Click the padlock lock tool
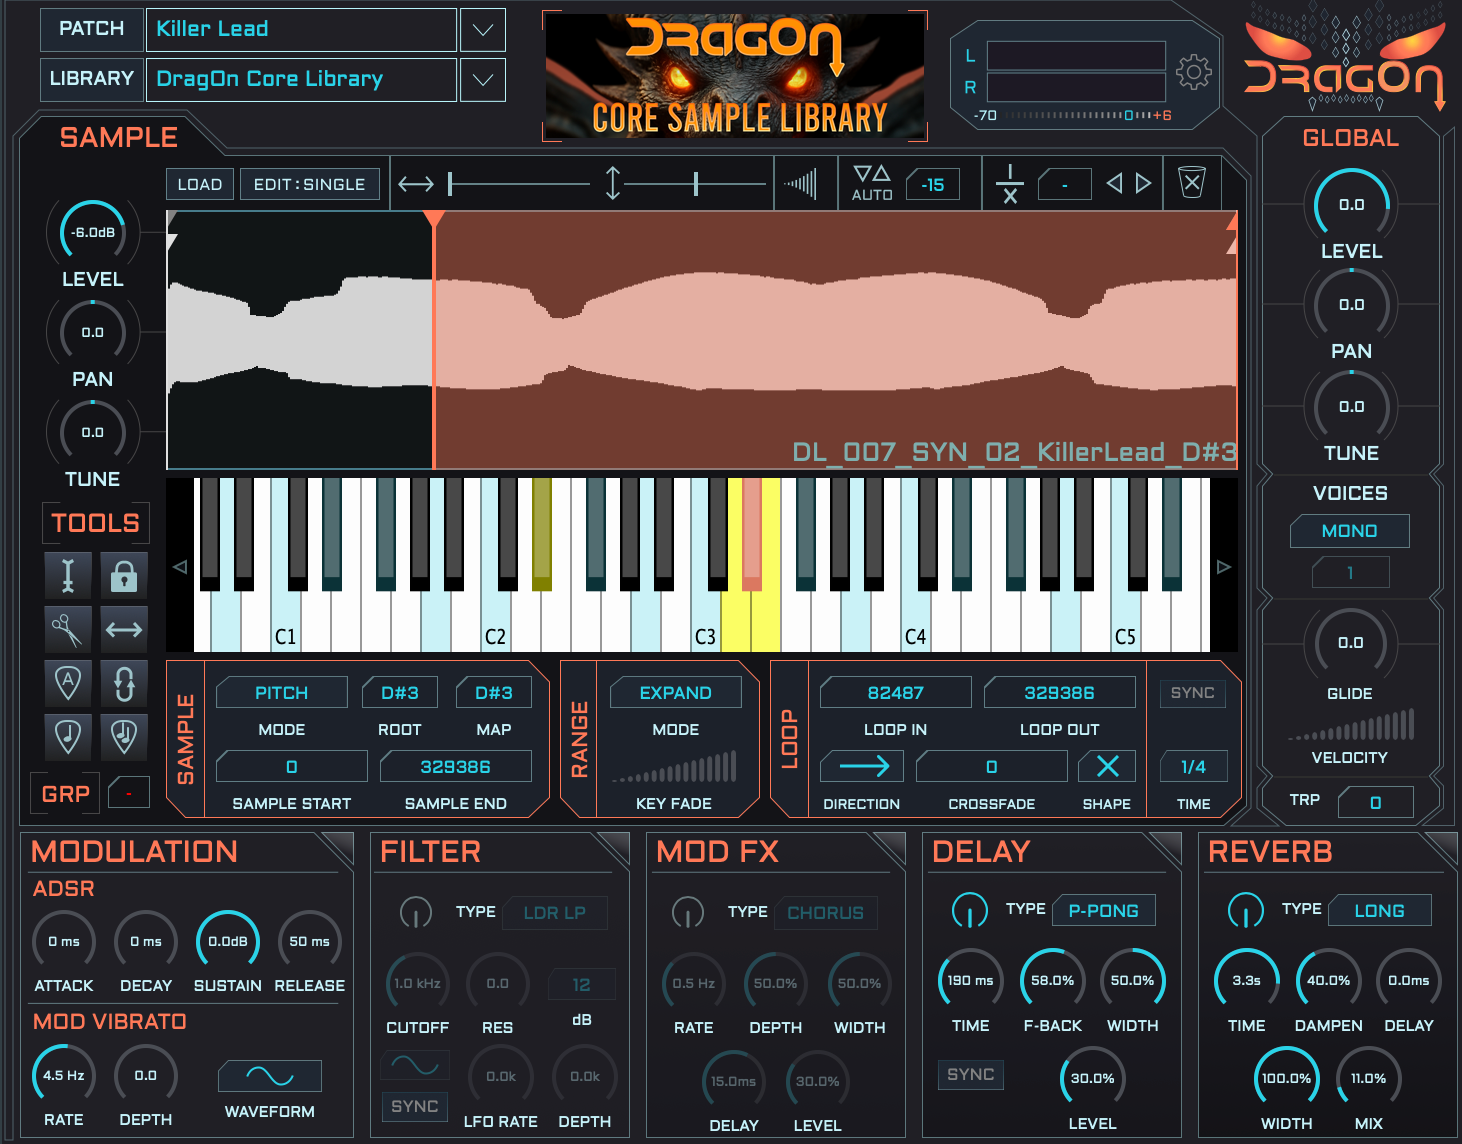 pyautogui.click(x=124, y=576)
